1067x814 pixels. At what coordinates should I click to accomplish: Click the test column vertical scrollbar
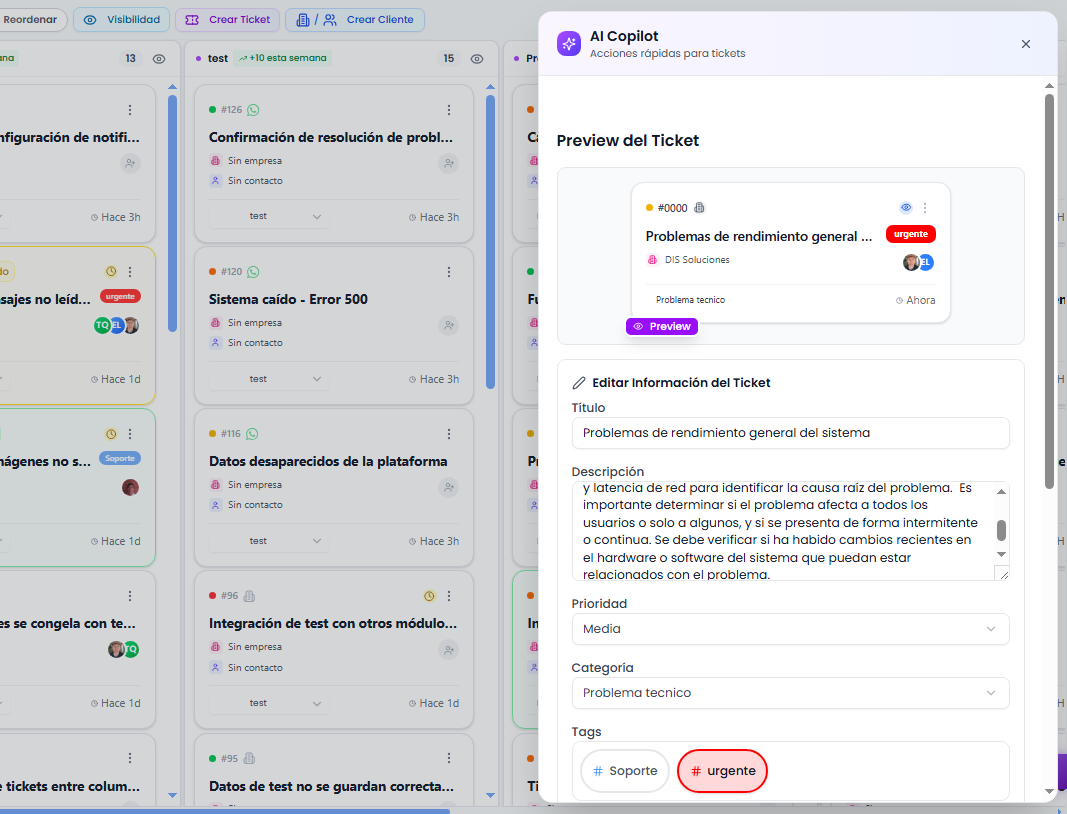pos(491,242)
